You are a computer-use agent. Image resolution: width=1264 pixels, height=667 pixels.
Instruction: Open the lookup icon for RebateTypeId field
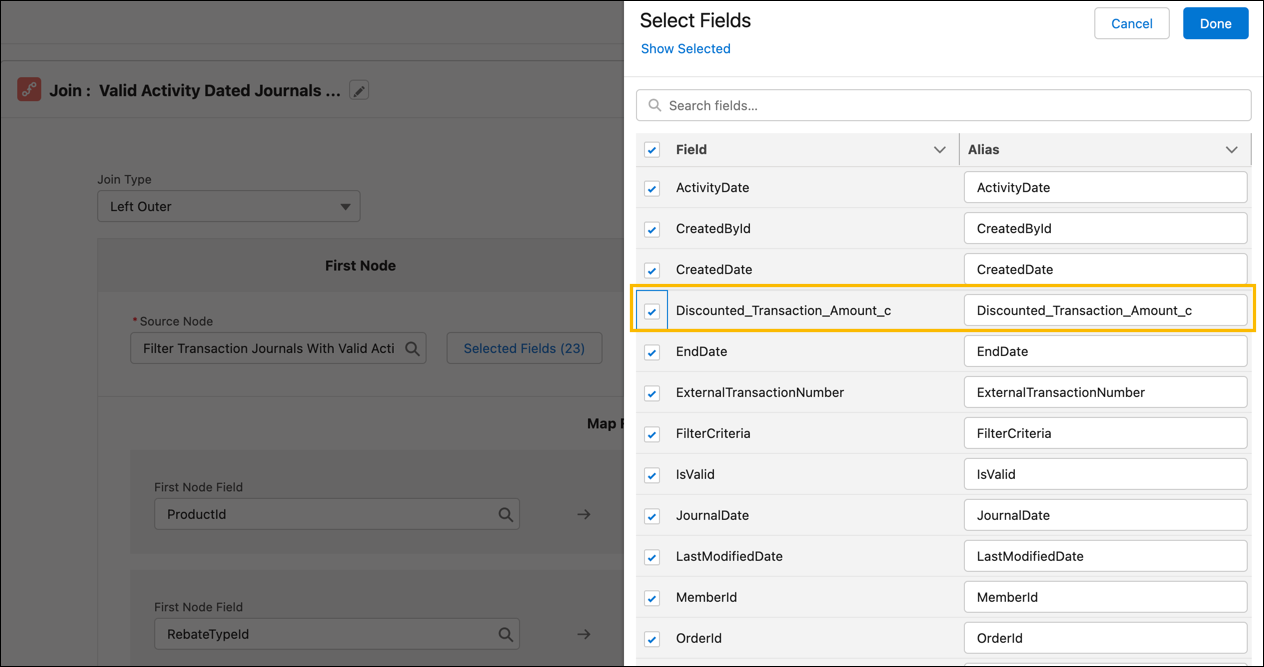click(506, 634)
